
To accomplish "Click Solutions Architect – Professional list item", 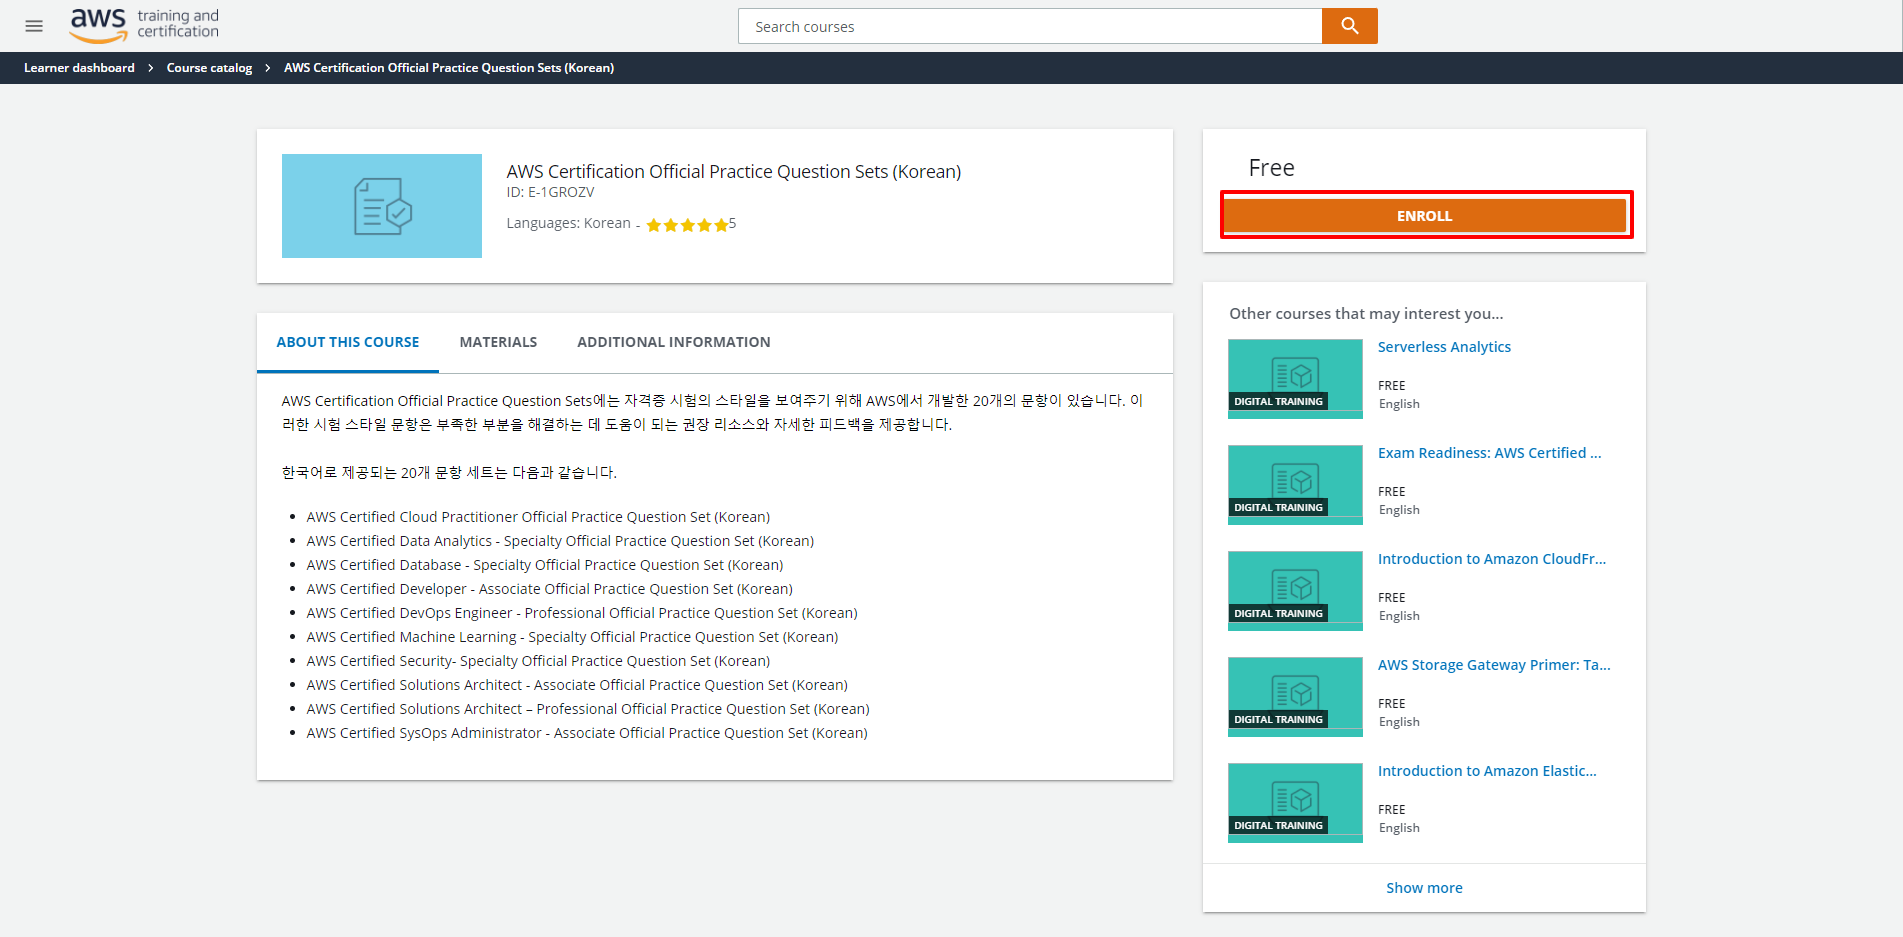I will point(588,709).
